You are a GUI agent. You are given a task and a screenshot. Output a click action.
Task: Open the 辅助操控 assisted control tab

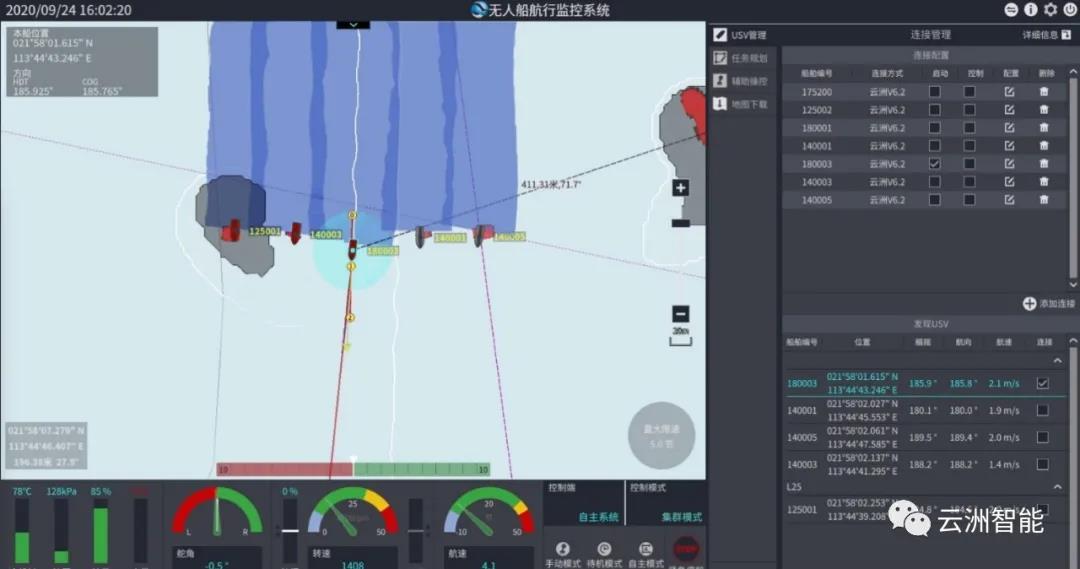click(742, 81)
